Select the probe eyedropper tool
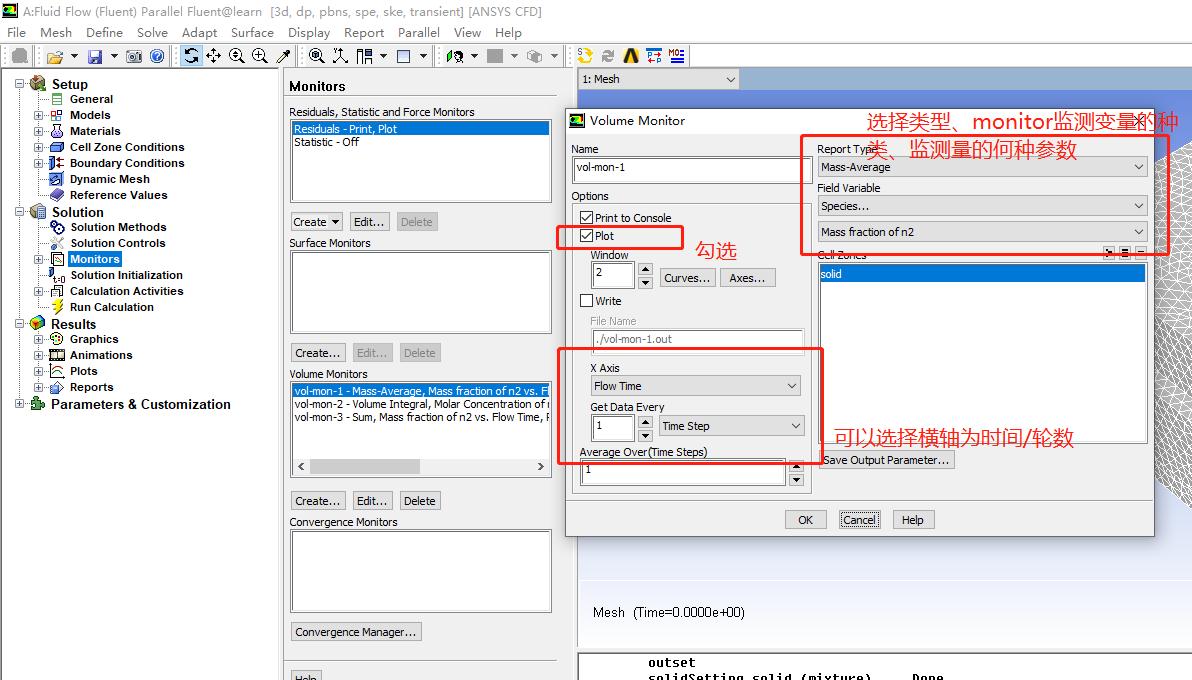Screen dimensions: 1192x680 click(283, 56)
